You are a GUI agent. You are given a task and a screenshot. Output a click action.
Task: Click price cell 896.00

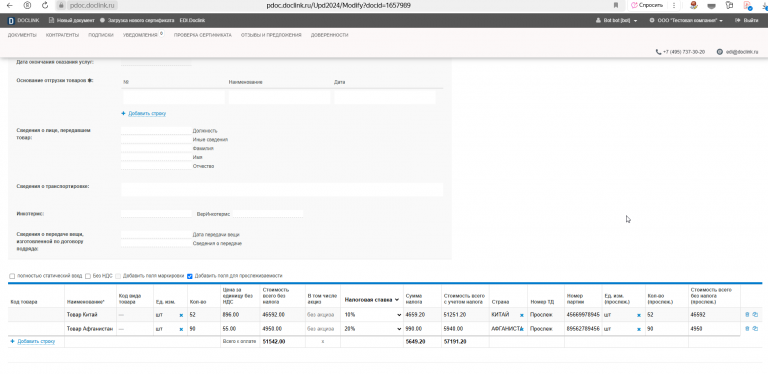click(240, 315)
